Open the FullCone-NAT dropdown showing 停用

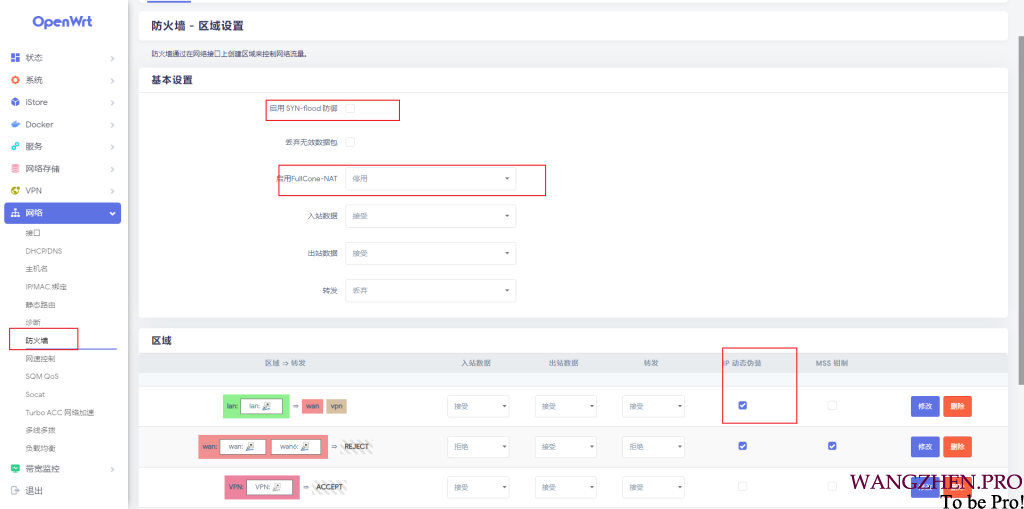431,179
